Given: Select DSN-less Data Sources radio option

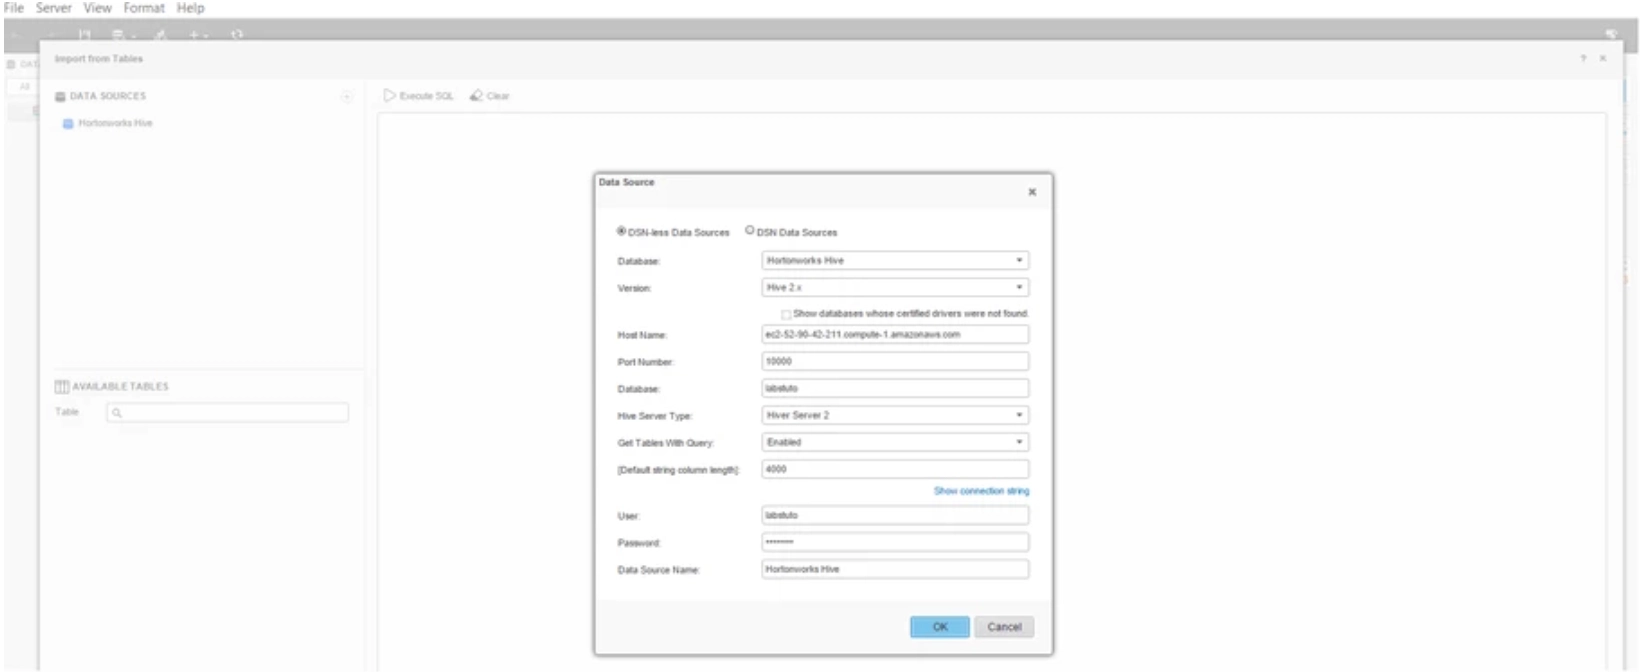Looking at the screenshot, I should (621, 231).
